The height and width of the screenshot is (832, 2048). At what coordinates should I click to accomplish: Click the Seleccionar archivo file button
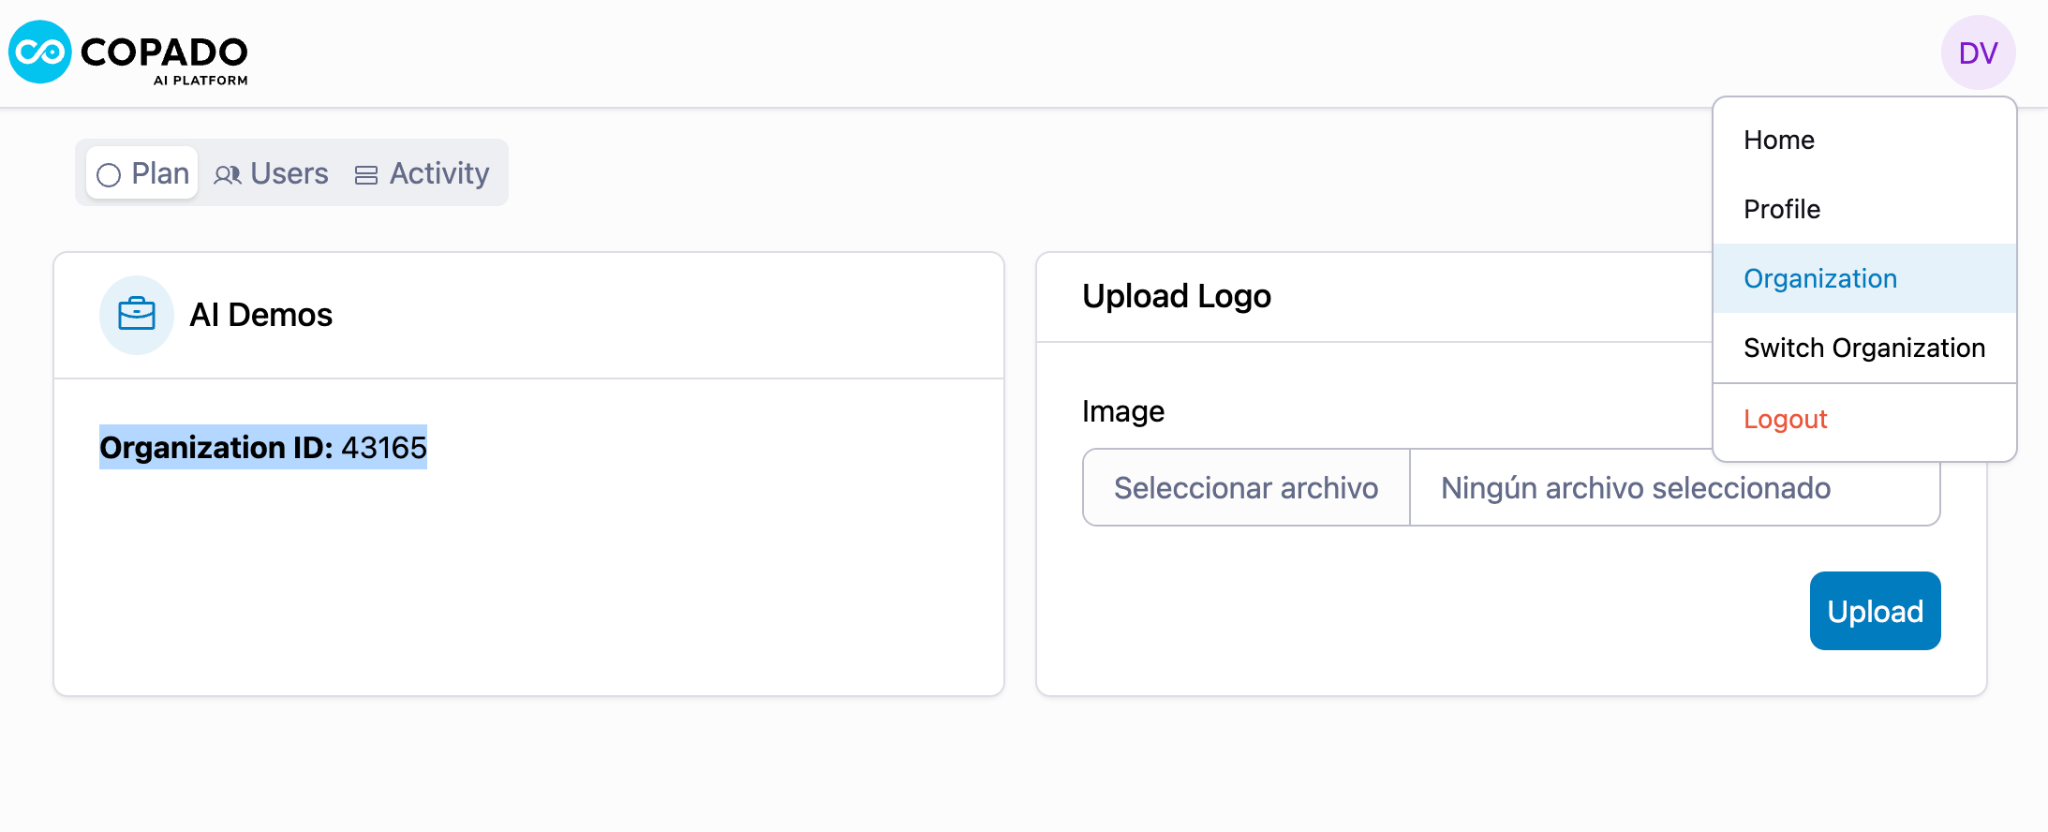coord(1246,488)
